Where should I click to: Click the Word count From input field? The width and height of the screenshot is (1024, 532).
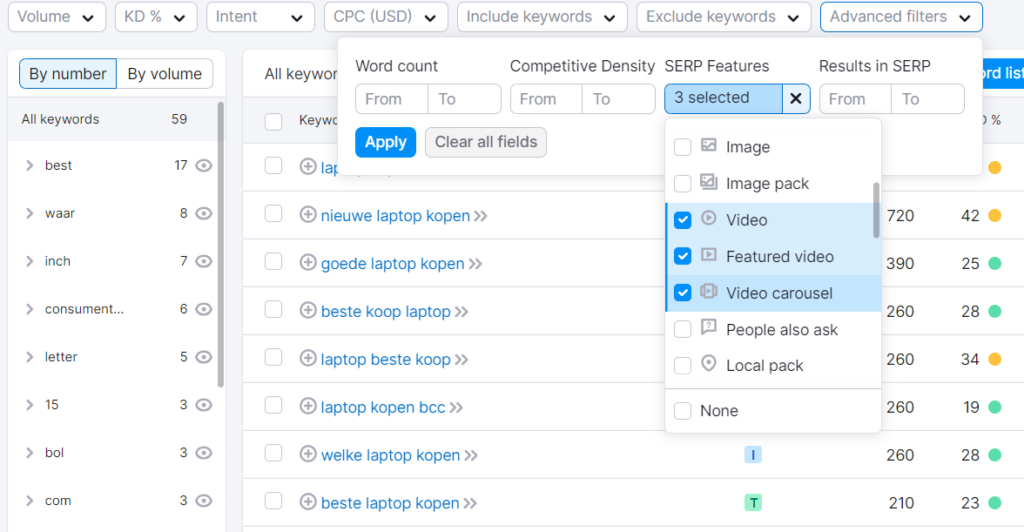pos(391,99)
